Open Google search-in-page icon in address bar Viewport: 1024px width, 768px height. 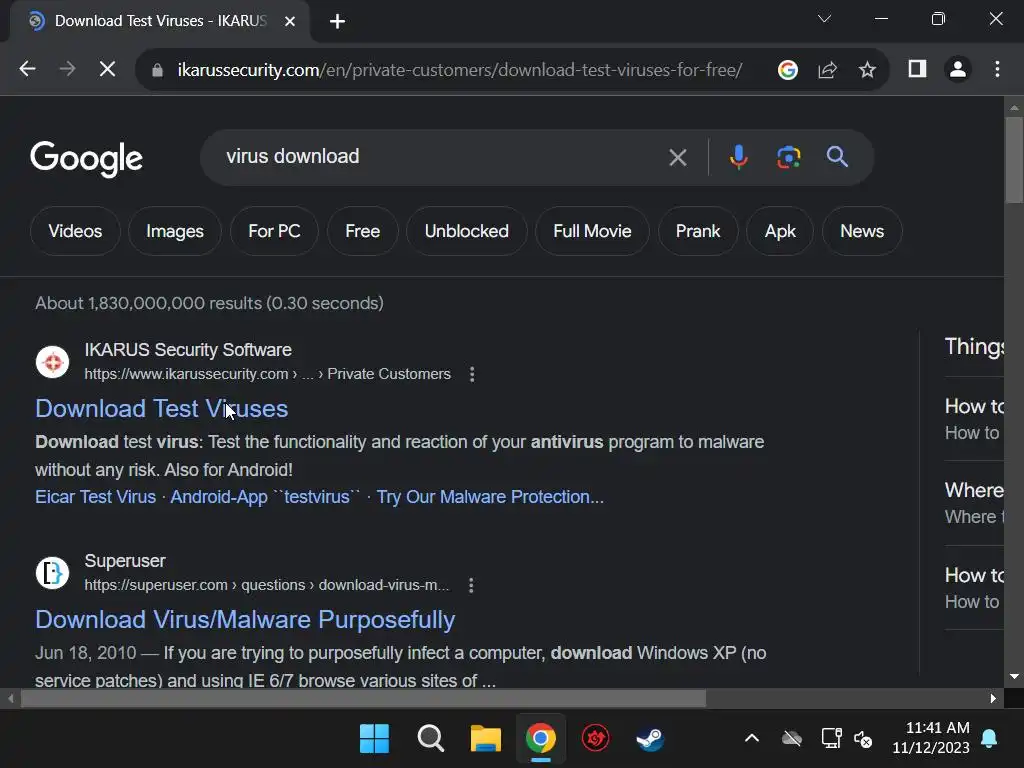click(788, 69)
